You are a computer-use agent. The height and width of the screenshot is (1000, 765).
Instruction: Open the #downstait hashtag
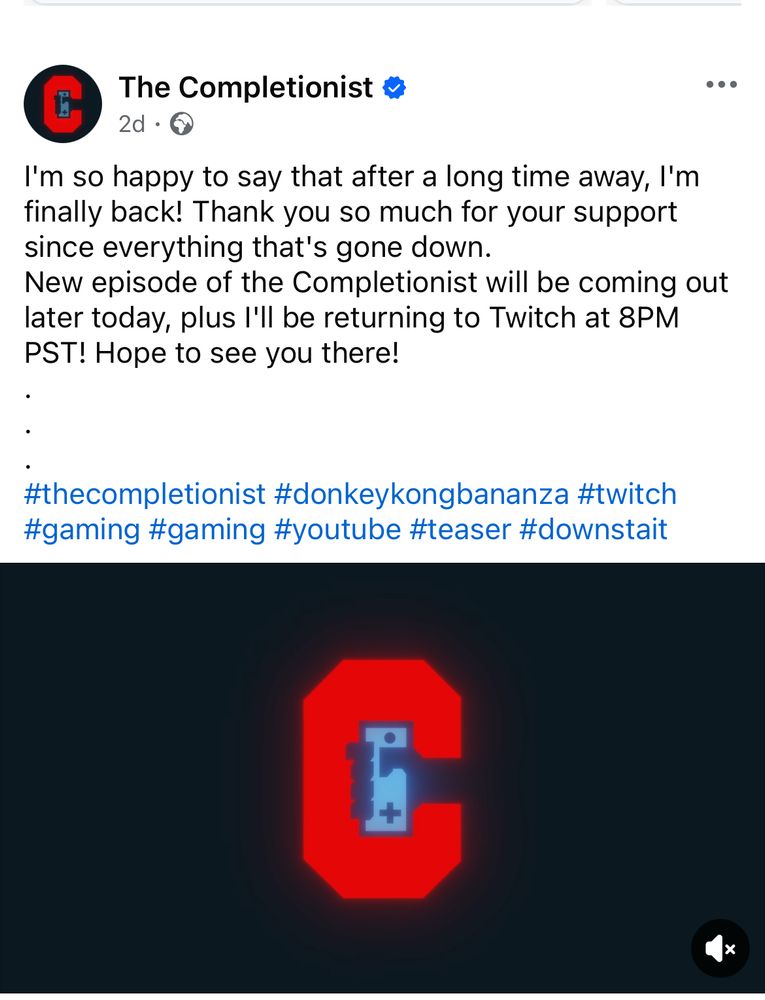[594, 530]
